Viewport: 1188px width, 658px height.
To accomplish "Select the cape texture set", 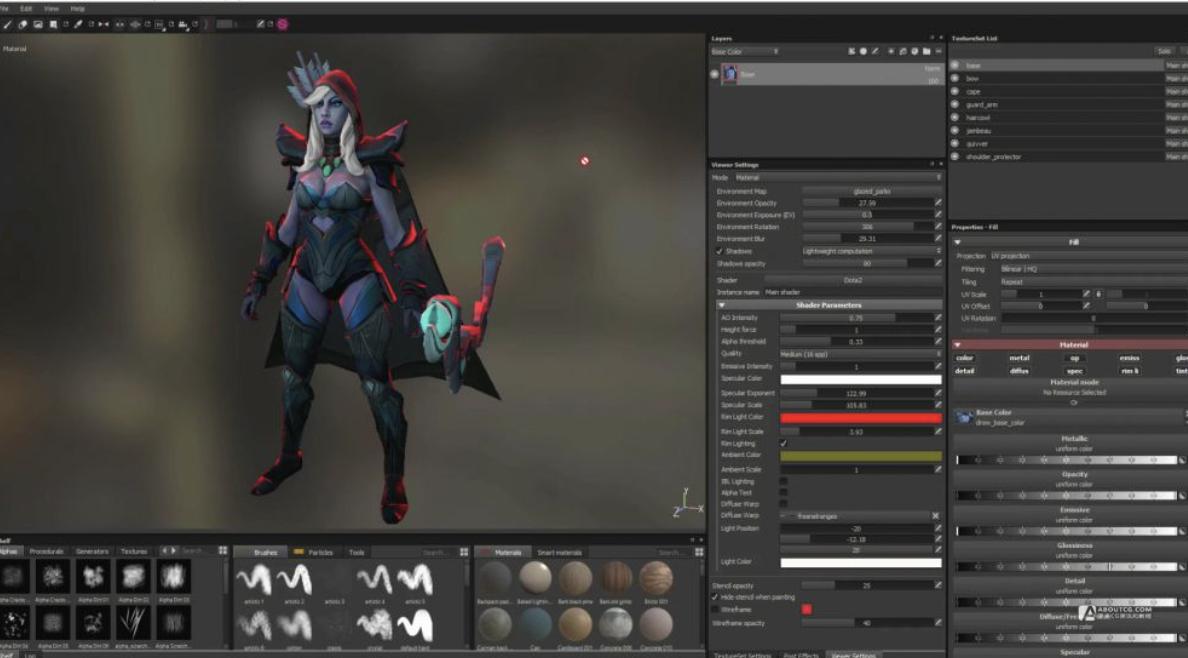I will coord(973,91).
